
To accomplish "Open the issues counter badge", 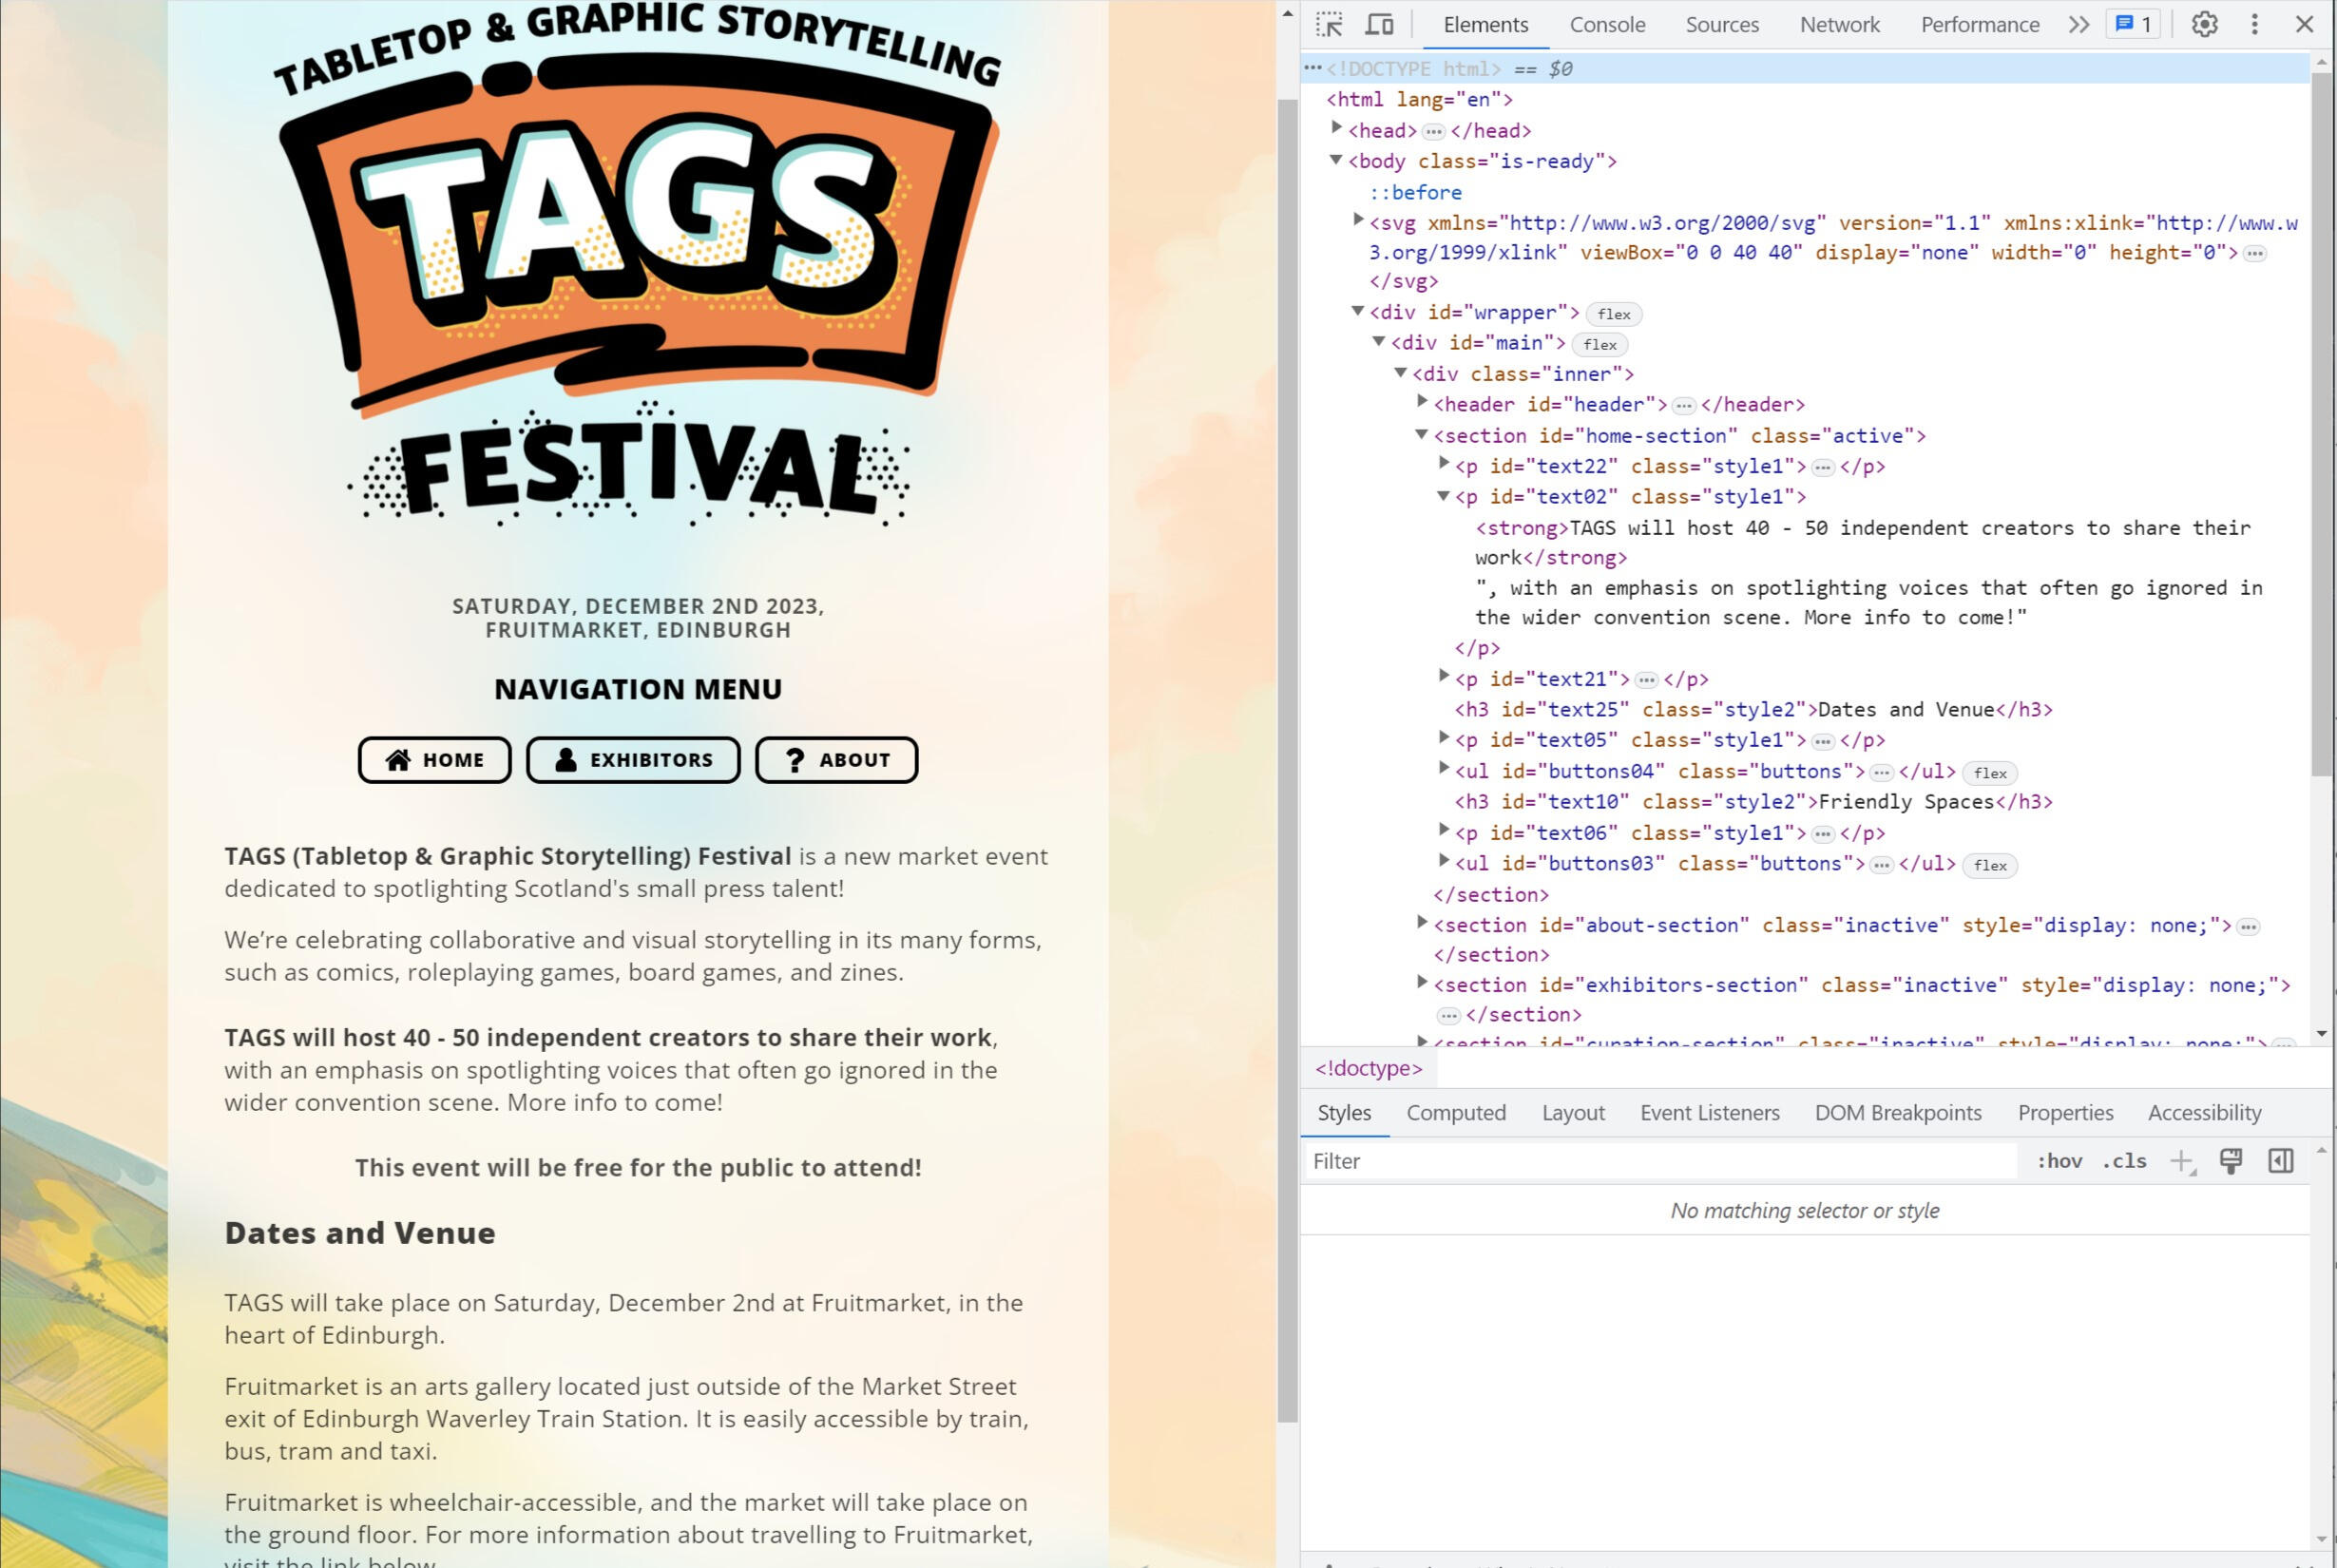I will 2132,24.
